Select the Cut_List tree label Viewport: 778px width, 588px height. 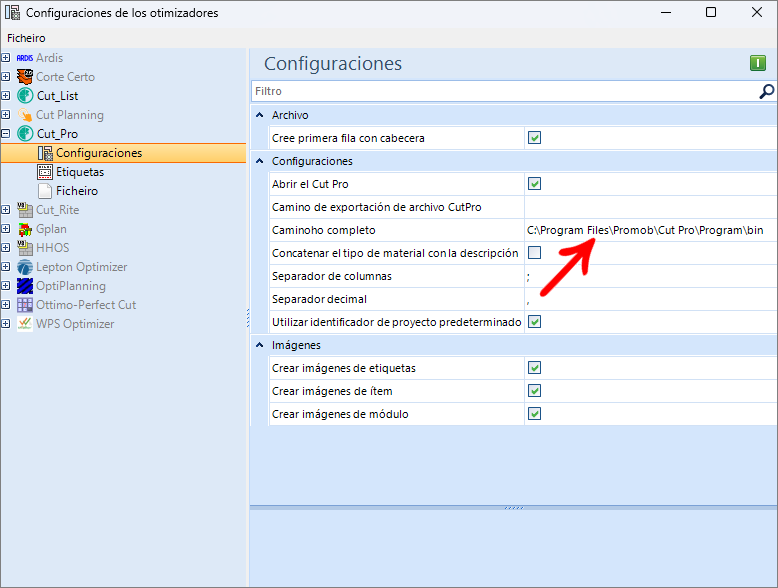pyautogui.click(x=58, y=96)
